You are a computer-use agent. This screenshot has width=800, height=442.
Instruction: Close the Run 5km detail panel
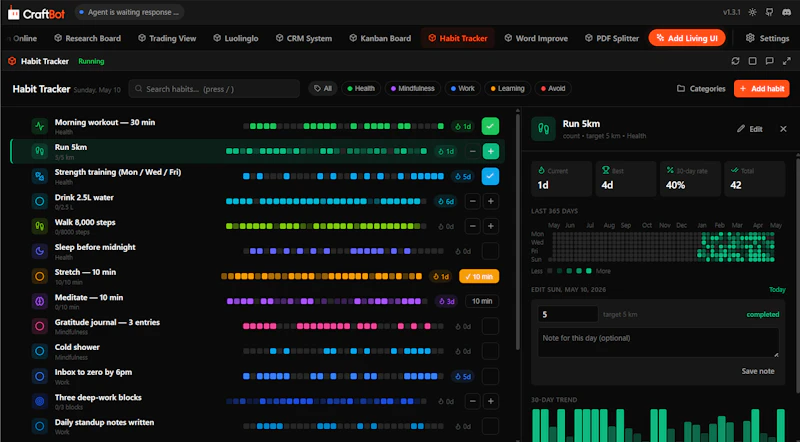click(x=783, y=129)
